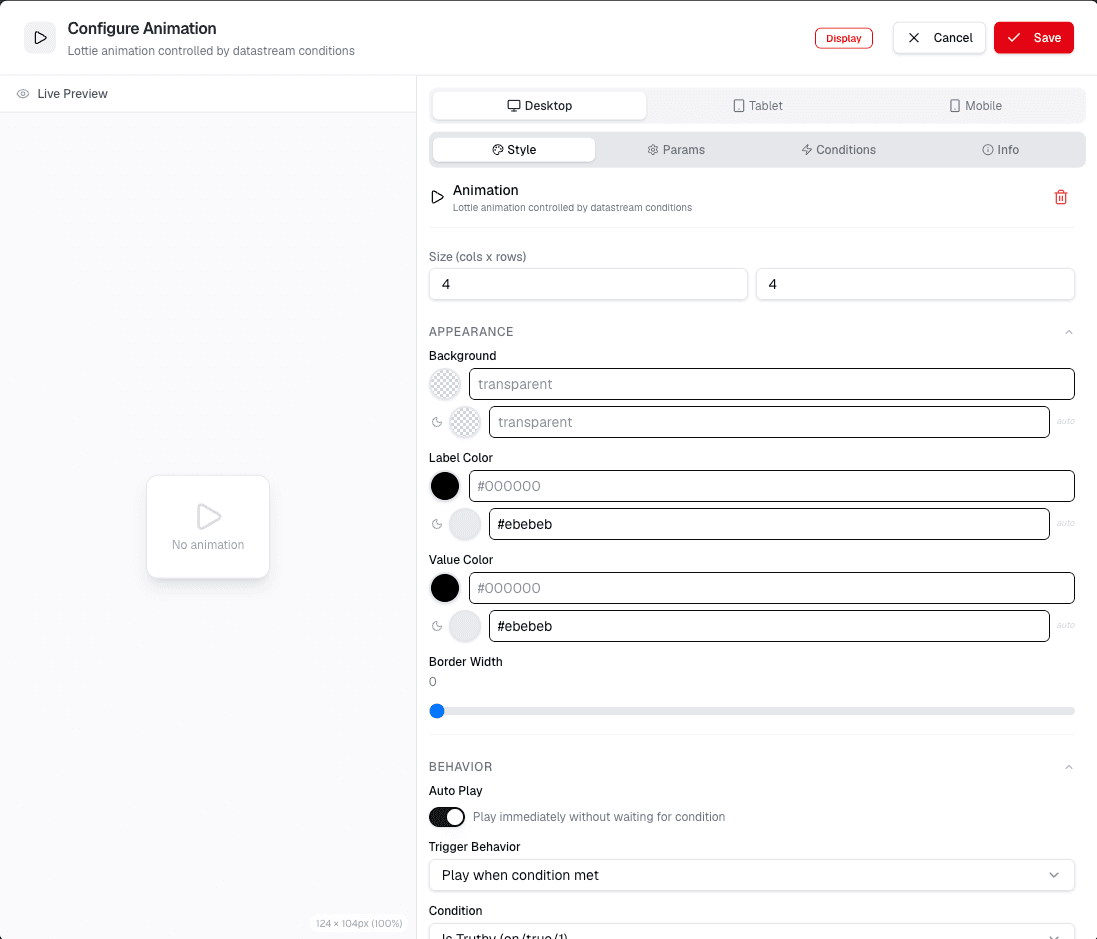Click the Cancel button
This screenshot has width=1097, height=939.
pos(939,38)
